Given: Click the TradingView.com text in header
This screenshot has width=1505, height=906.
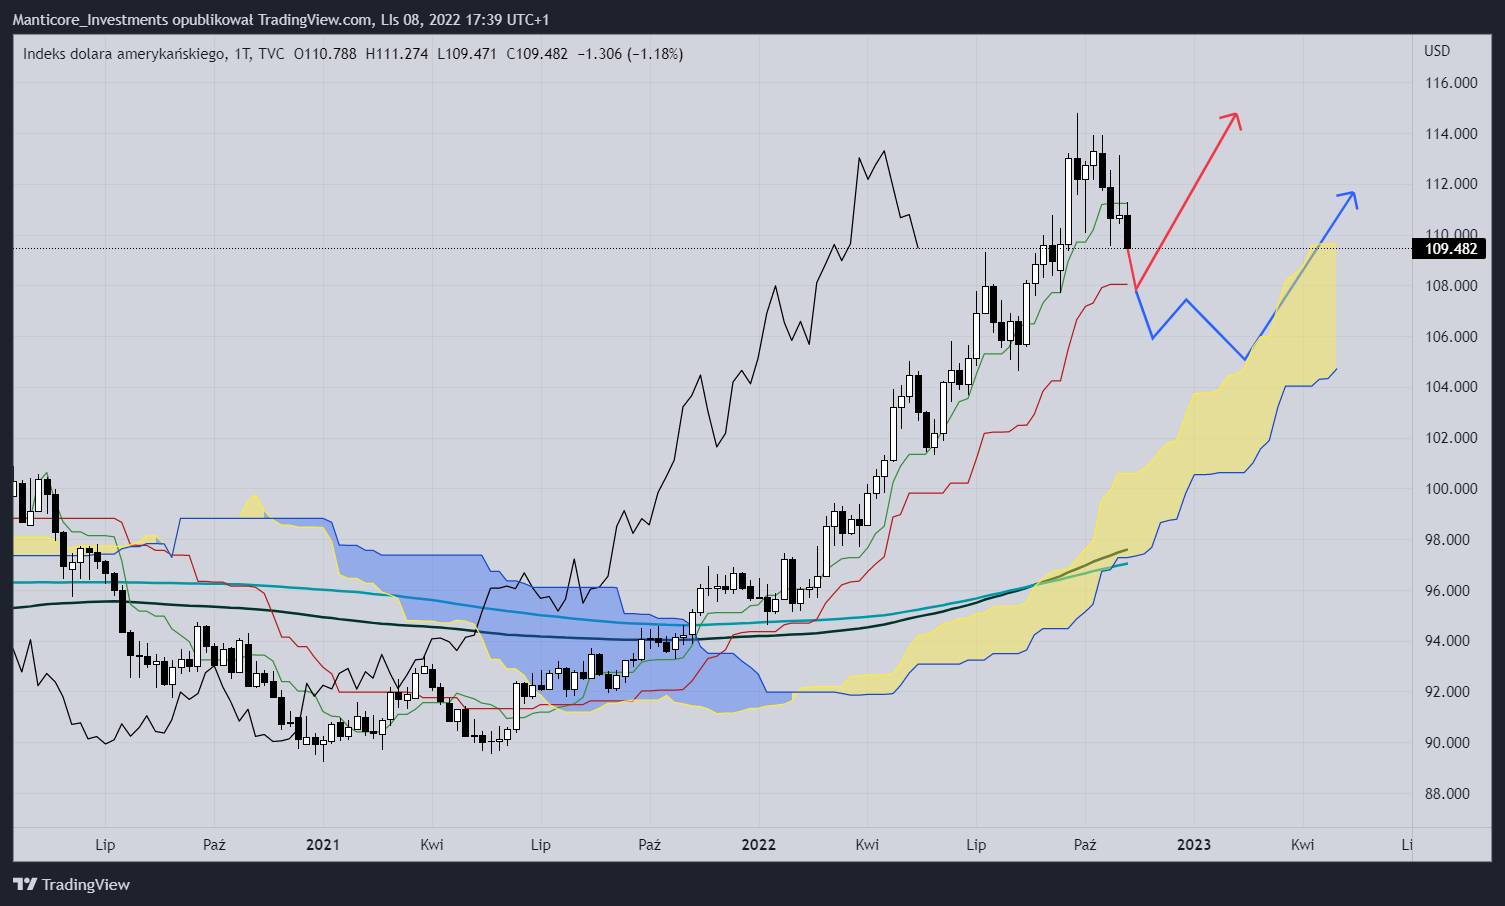Looking at the screenshot, I should tap(315, 20).
